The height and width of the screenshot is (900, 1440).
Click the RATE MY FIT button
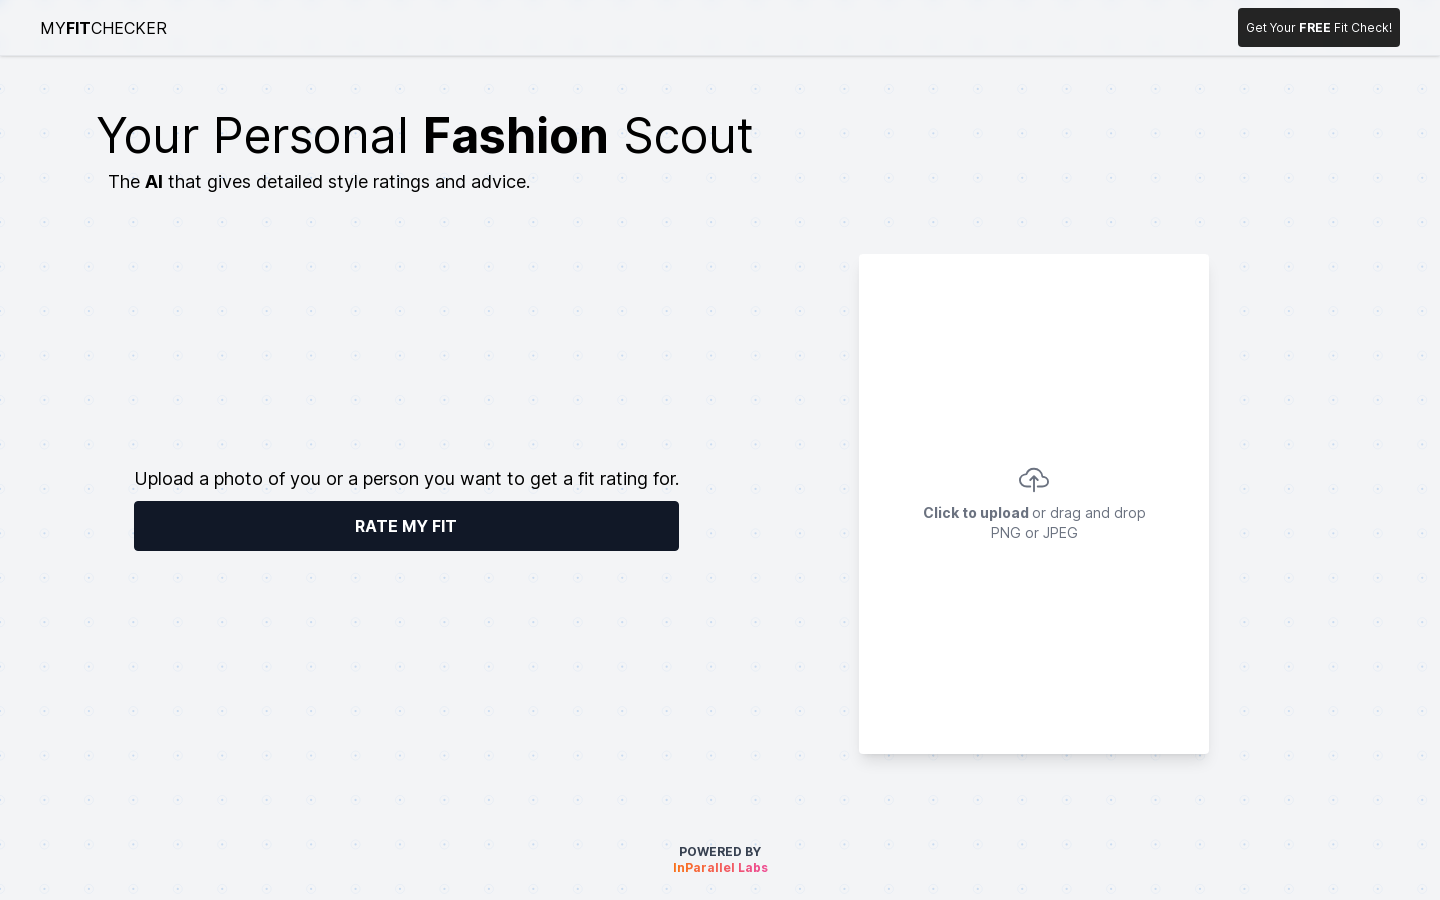(406, 526)
